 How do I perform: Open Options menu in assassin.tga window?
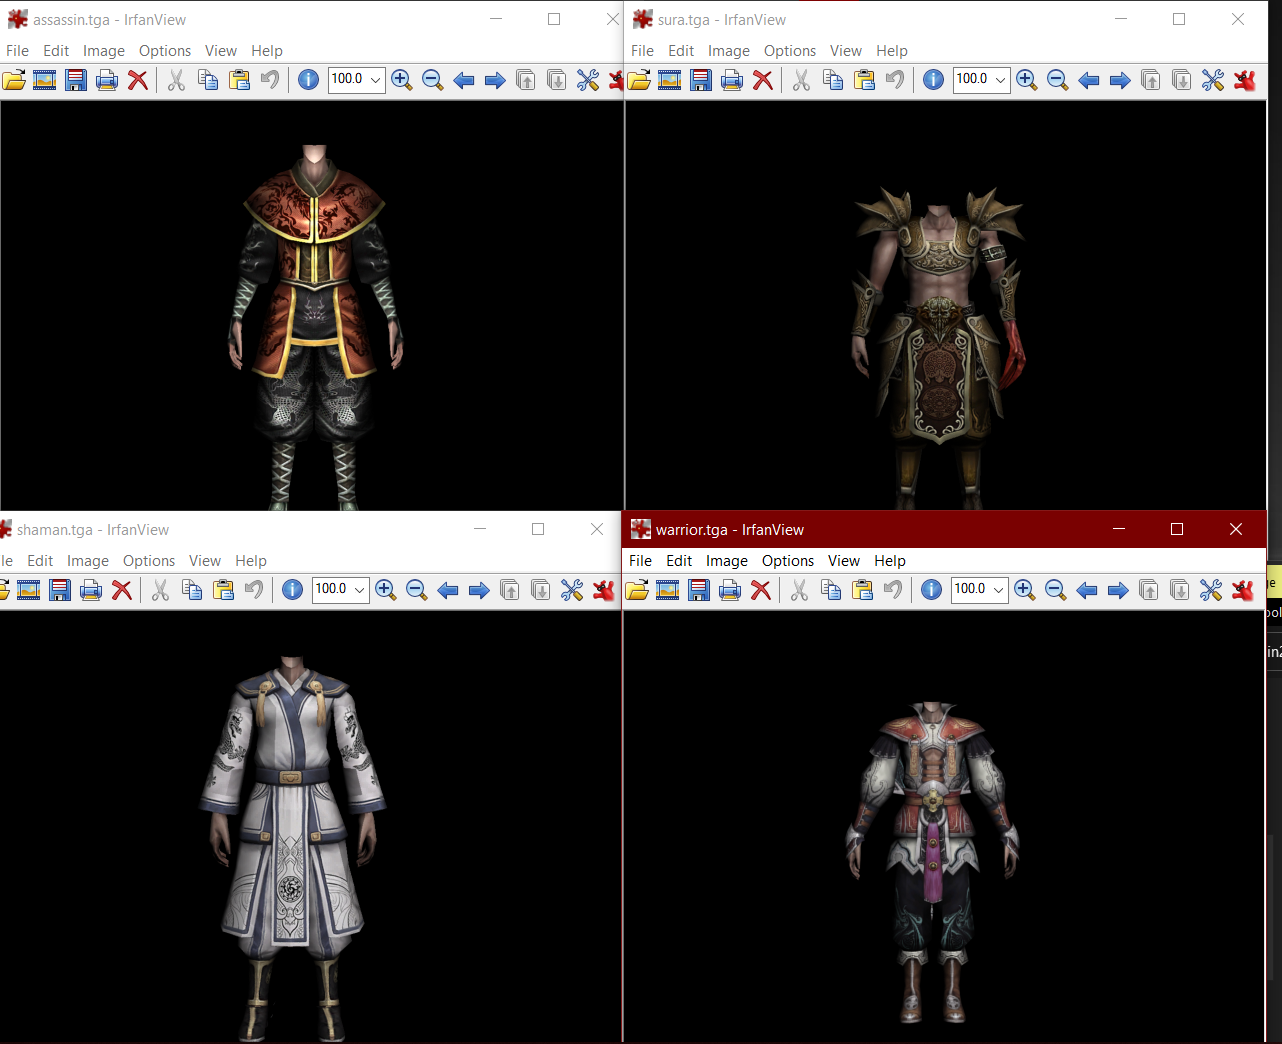pyautogui.click(x=165, y=51)
